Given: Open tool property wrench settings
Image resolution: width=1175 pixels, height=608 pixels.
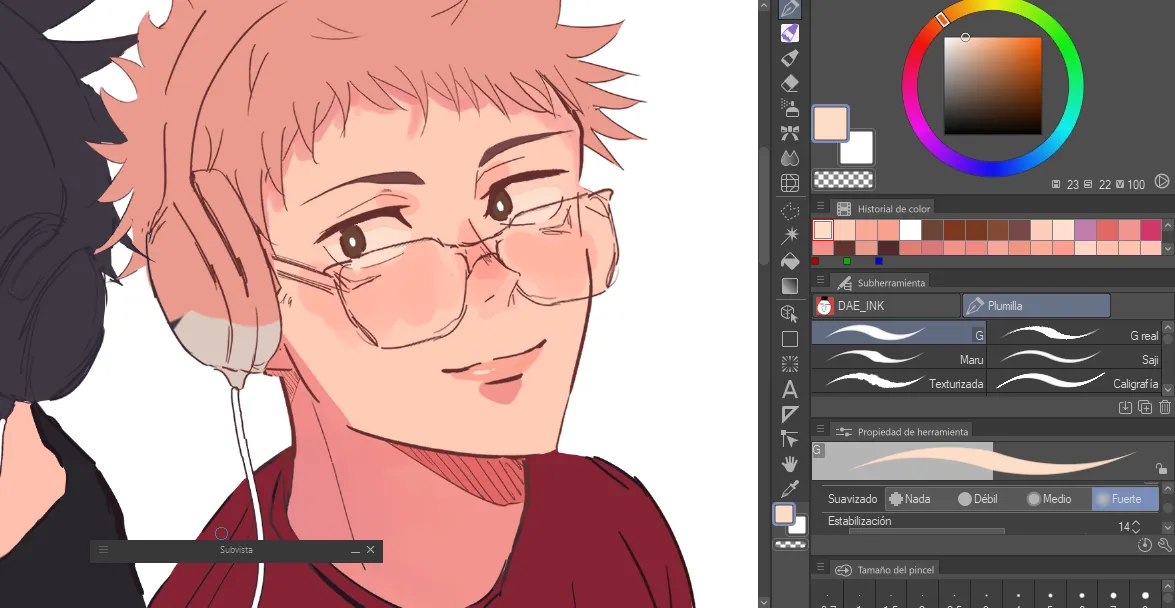Looking at the screenshot, I should pos(1165,545).
